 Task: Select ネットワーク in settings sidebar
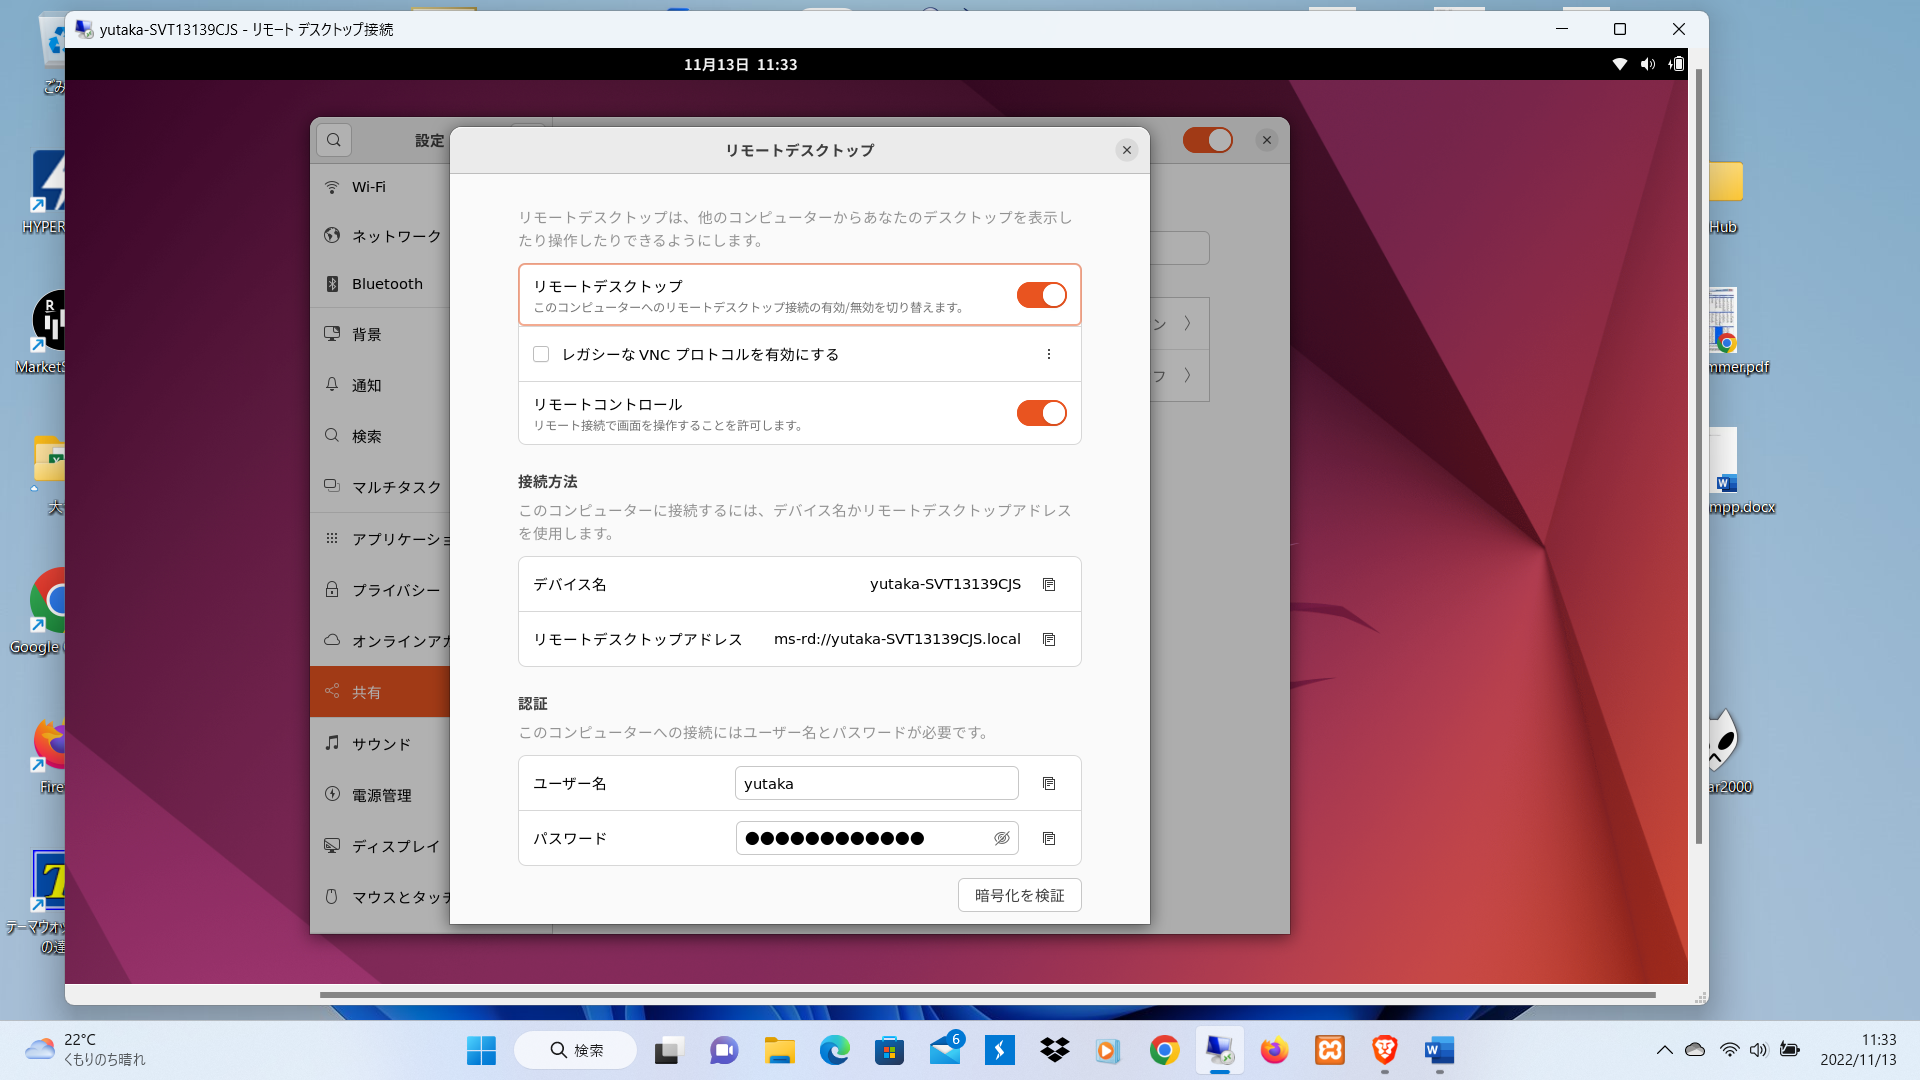(x=396, y=236)
